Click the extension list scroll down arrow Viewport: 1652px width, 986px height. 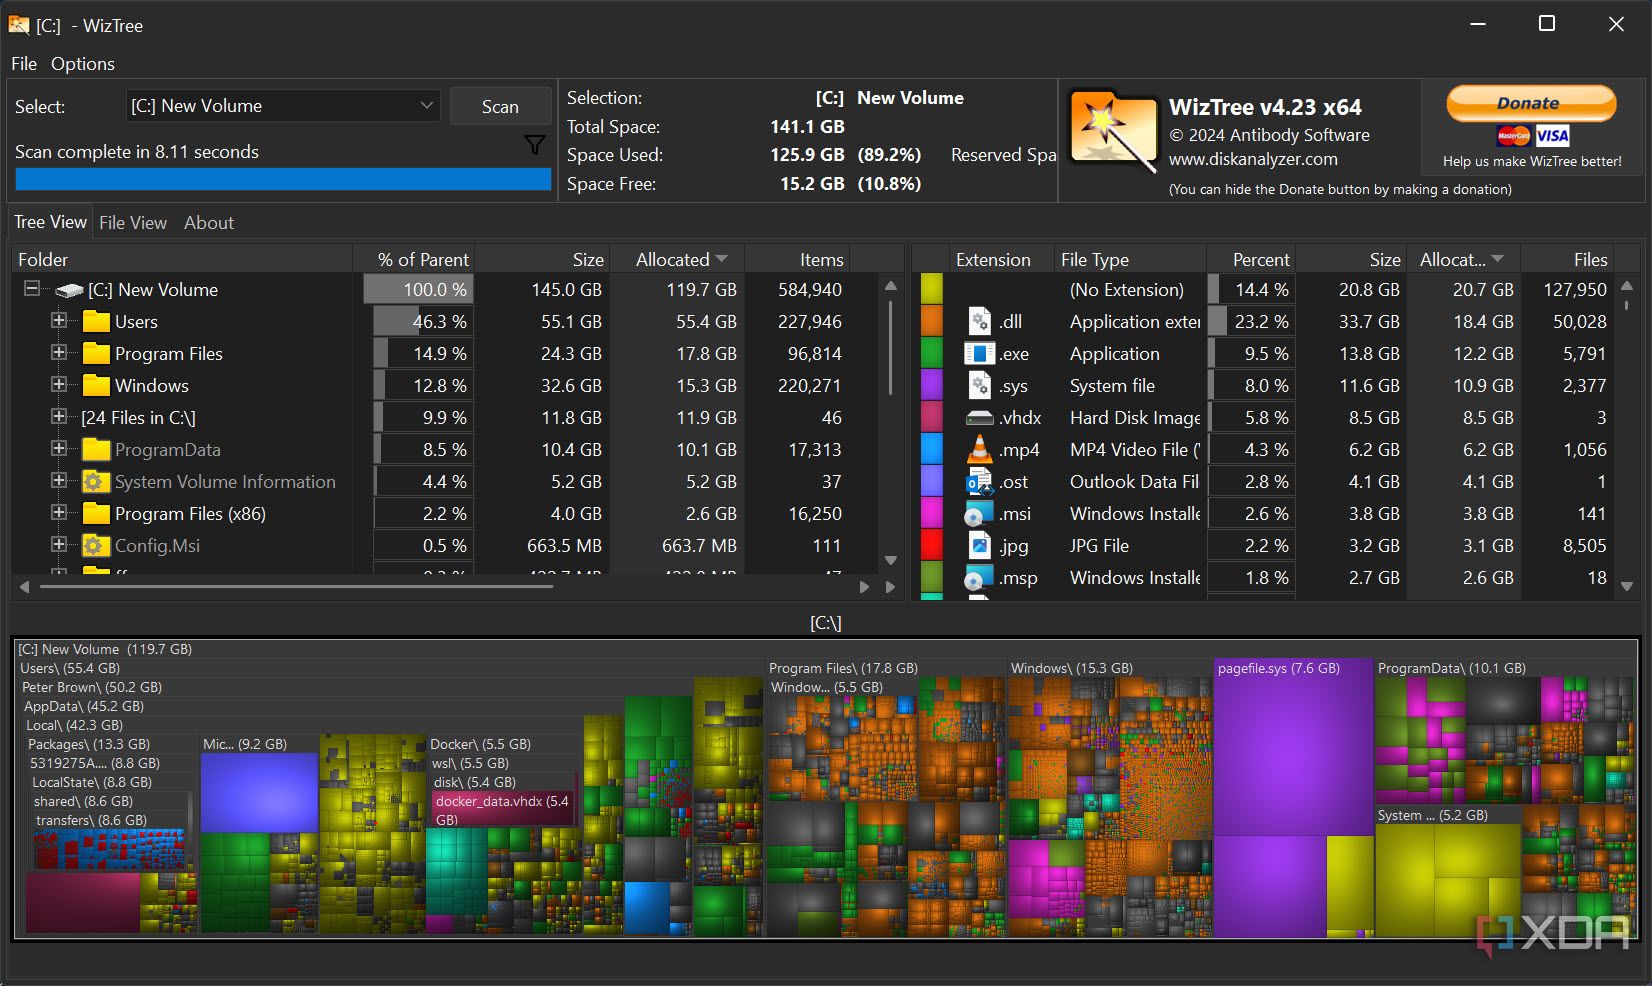pos(1627,587)
